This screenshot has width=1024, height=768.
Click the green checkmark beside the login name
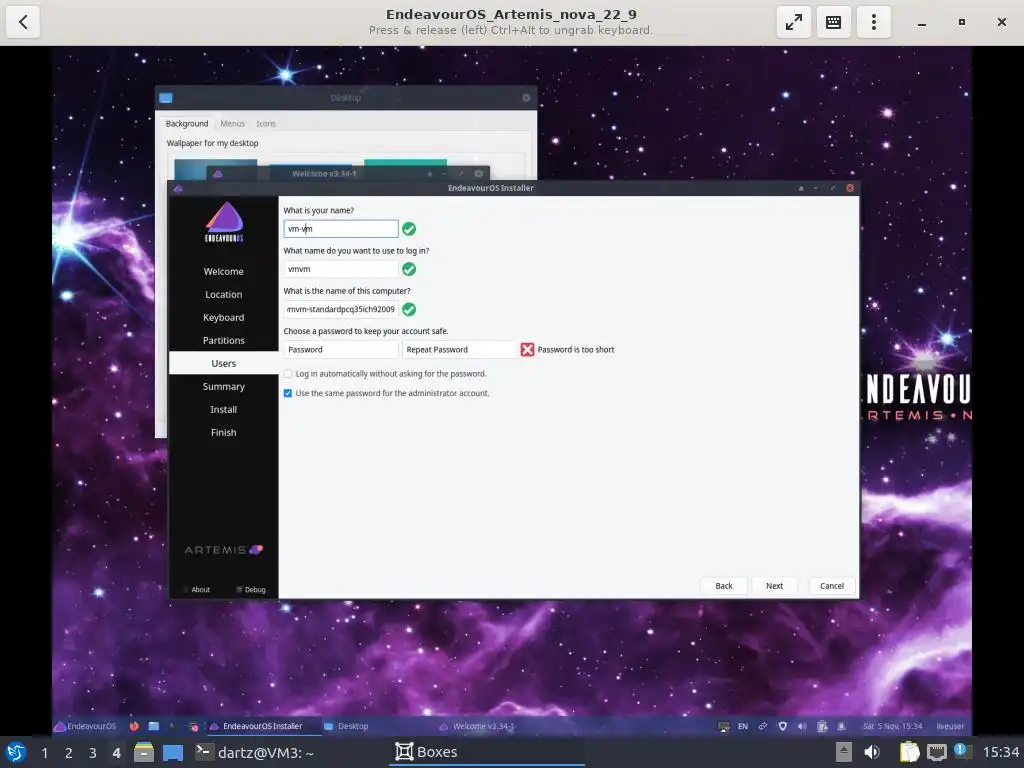(x=409, y=269)
